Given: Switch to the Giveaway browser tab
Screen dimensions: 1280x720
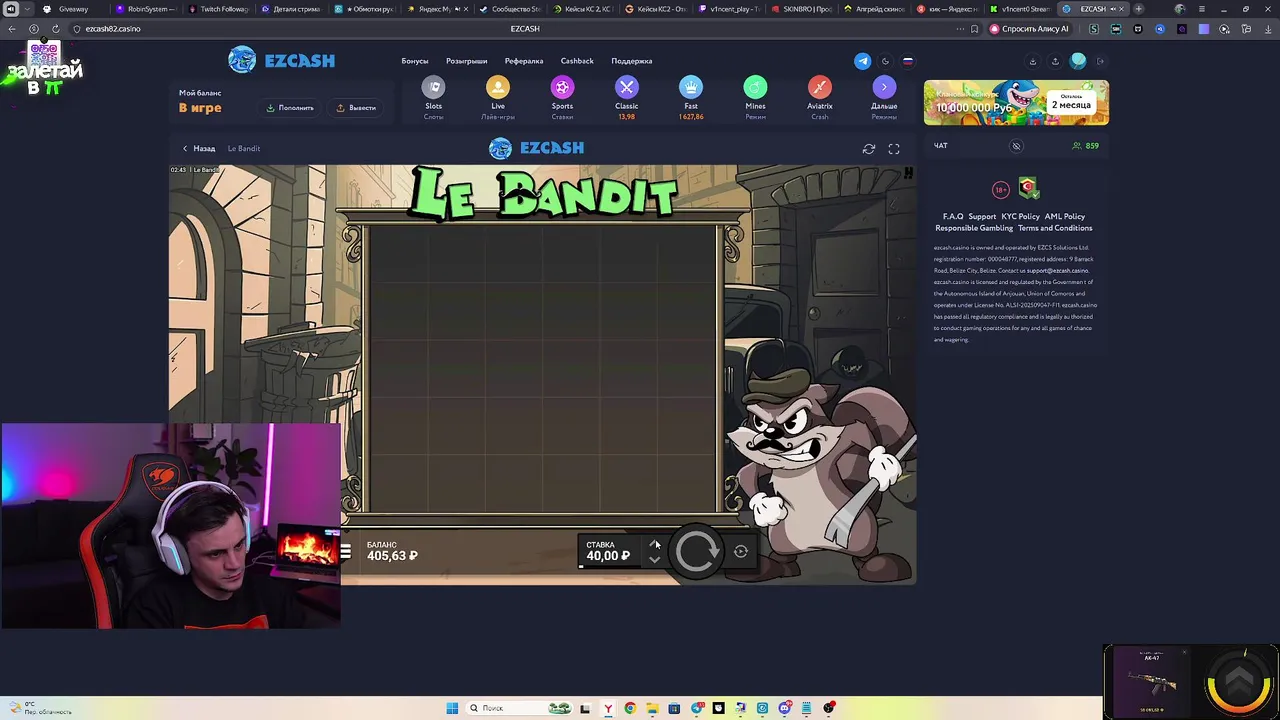Looking at the screenshot, I should click(72, 9).
